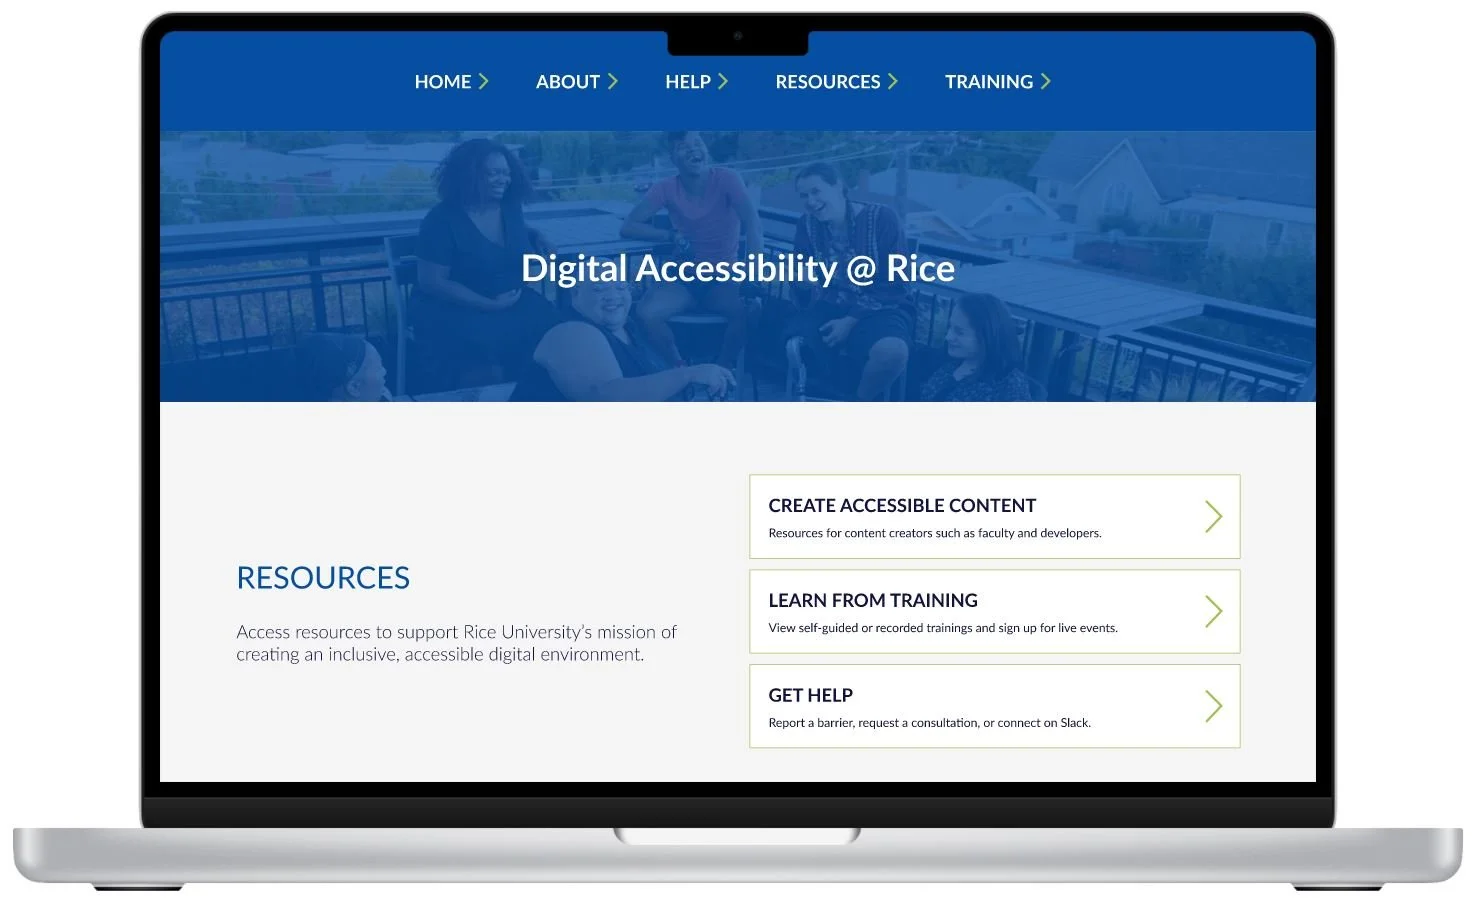This screenshot has height=901, width=1477.
Task: Click 'View self-guided or recorded trainings' description
Action: 943,628
